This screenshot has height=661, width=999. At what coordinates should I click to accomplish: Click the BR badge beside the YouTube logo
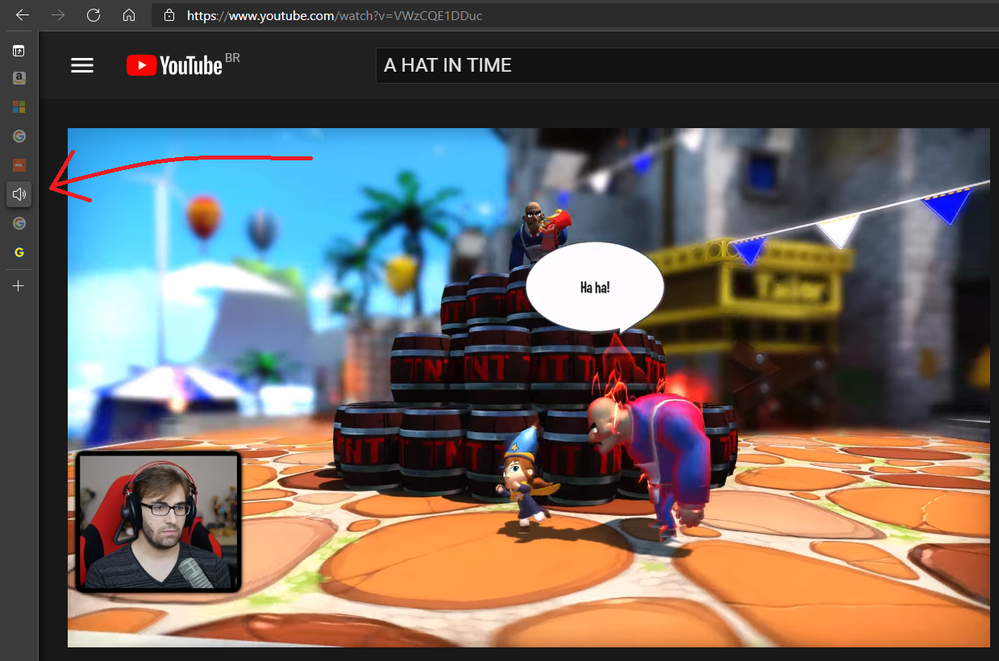[x=233, y=57]
